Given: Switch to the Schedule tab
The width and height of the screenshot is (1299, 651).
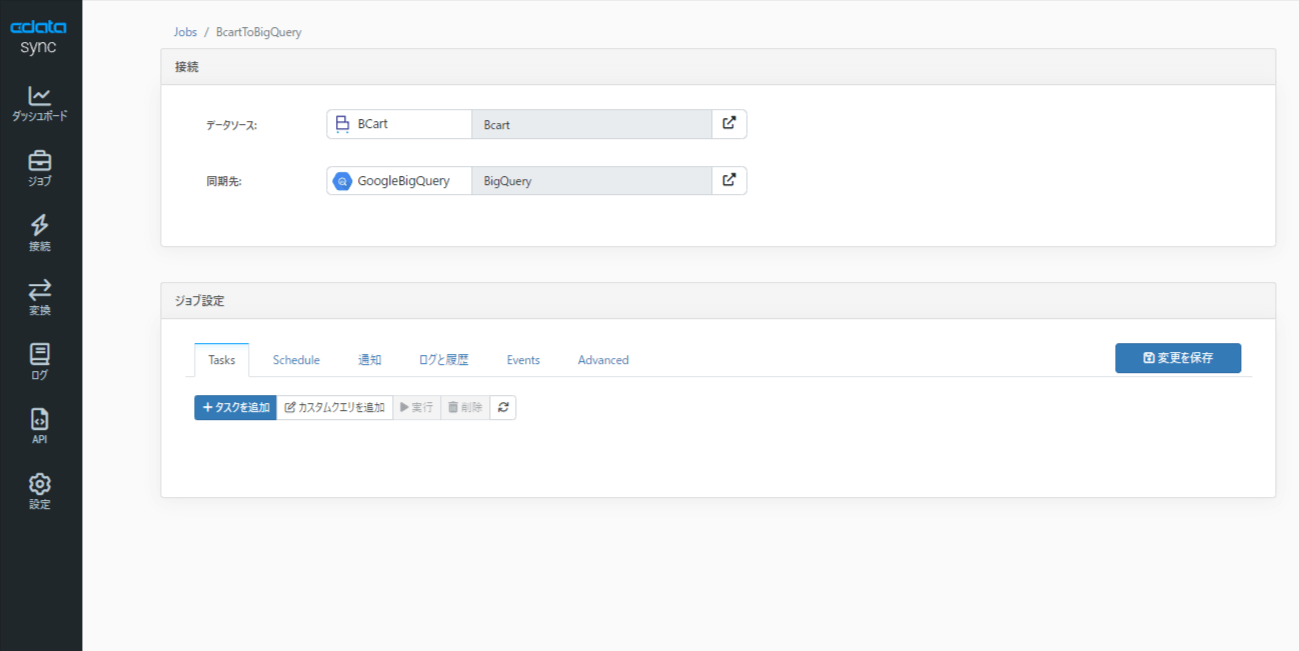Looking at the screenshot, I should pyautogui.click(x=296, y=360).
